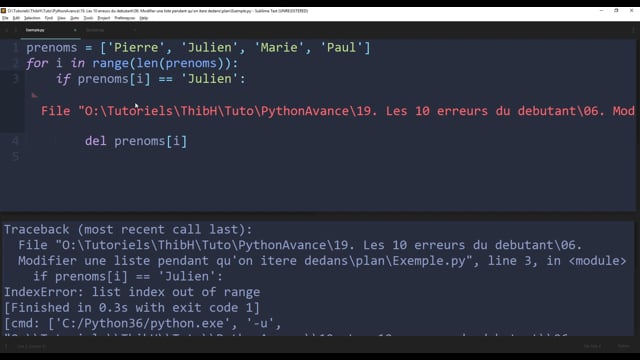Click the red inline error File path message
The image size is (640, 360).
point(338,111)
